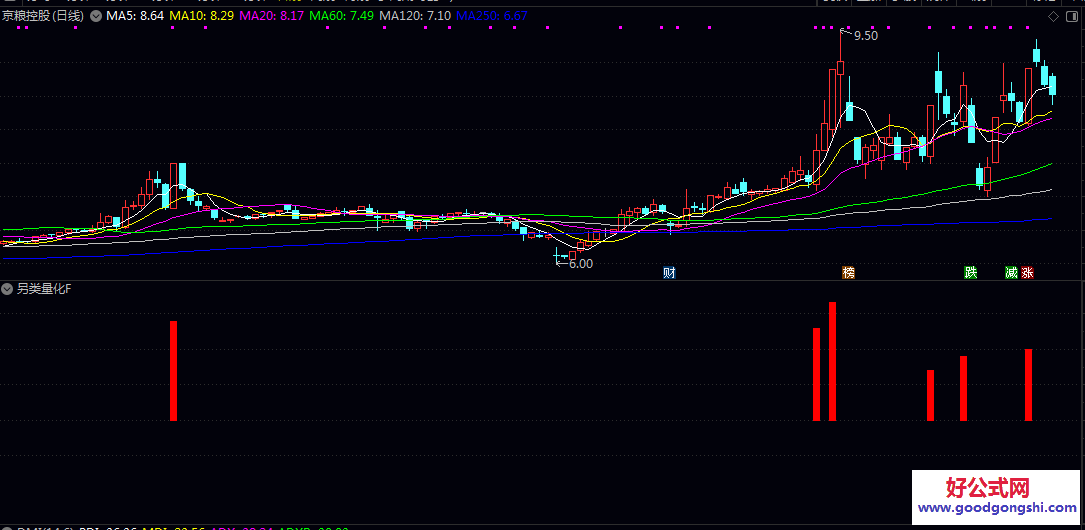
Task: Select the MA5: 8.64 moving average label
Action: coord(134,15)
